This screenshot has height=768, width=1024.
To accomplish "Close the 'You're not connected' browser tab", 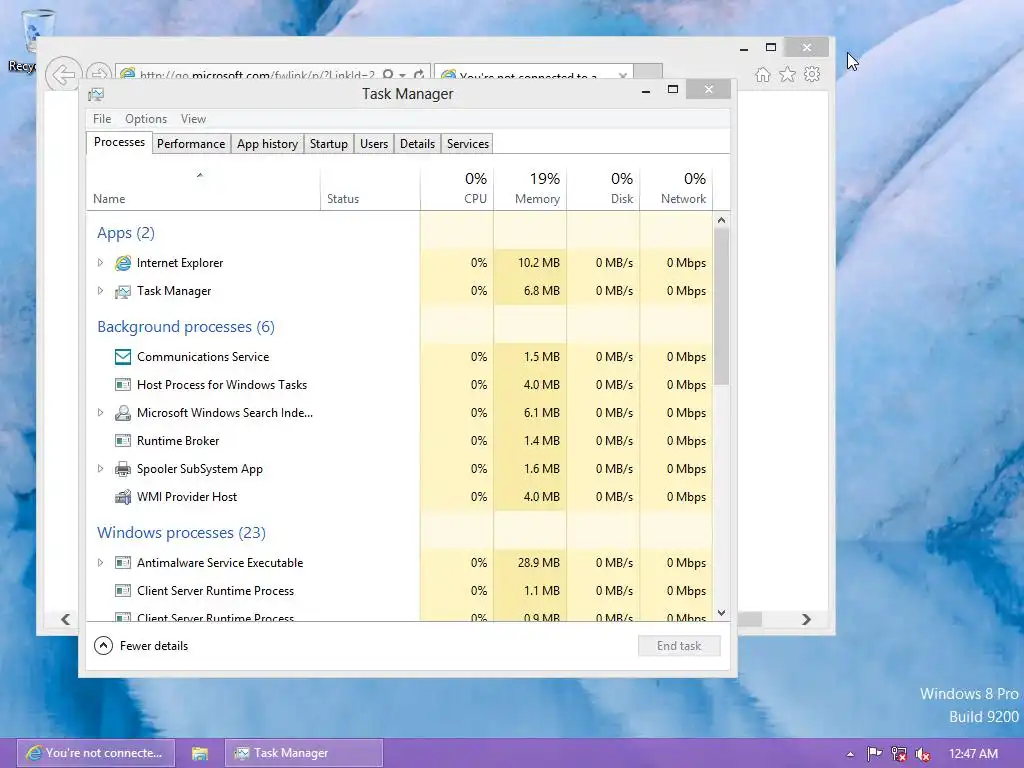I will [622, 76].
